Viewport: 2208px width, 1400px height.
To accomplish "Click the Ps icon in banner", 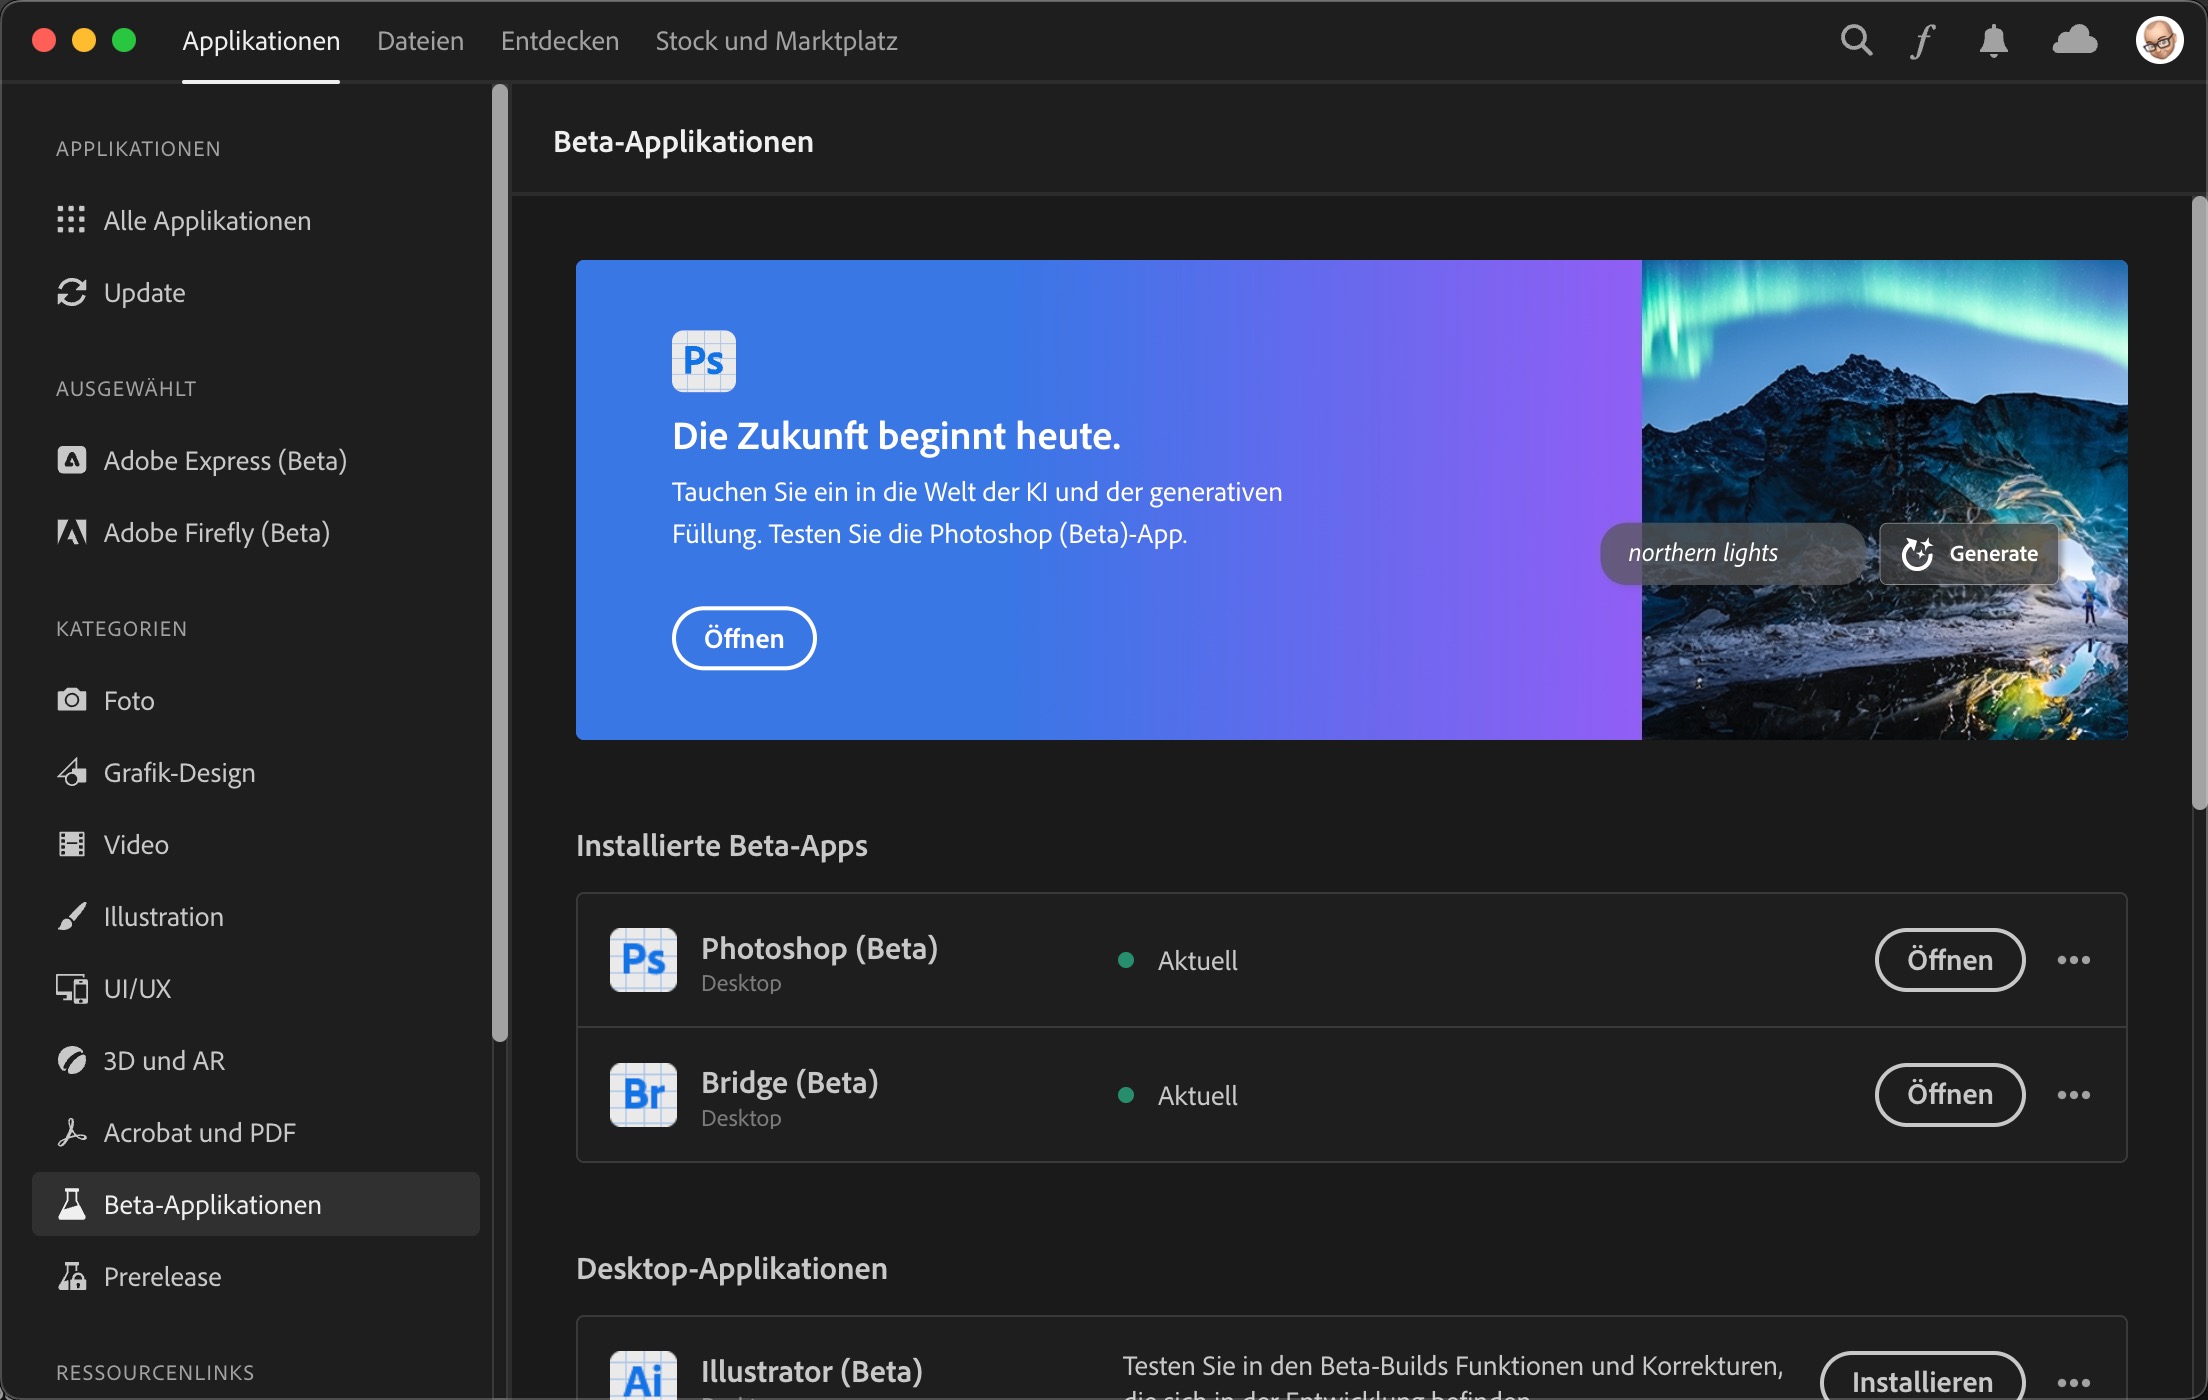I will (x=704, y=361).
